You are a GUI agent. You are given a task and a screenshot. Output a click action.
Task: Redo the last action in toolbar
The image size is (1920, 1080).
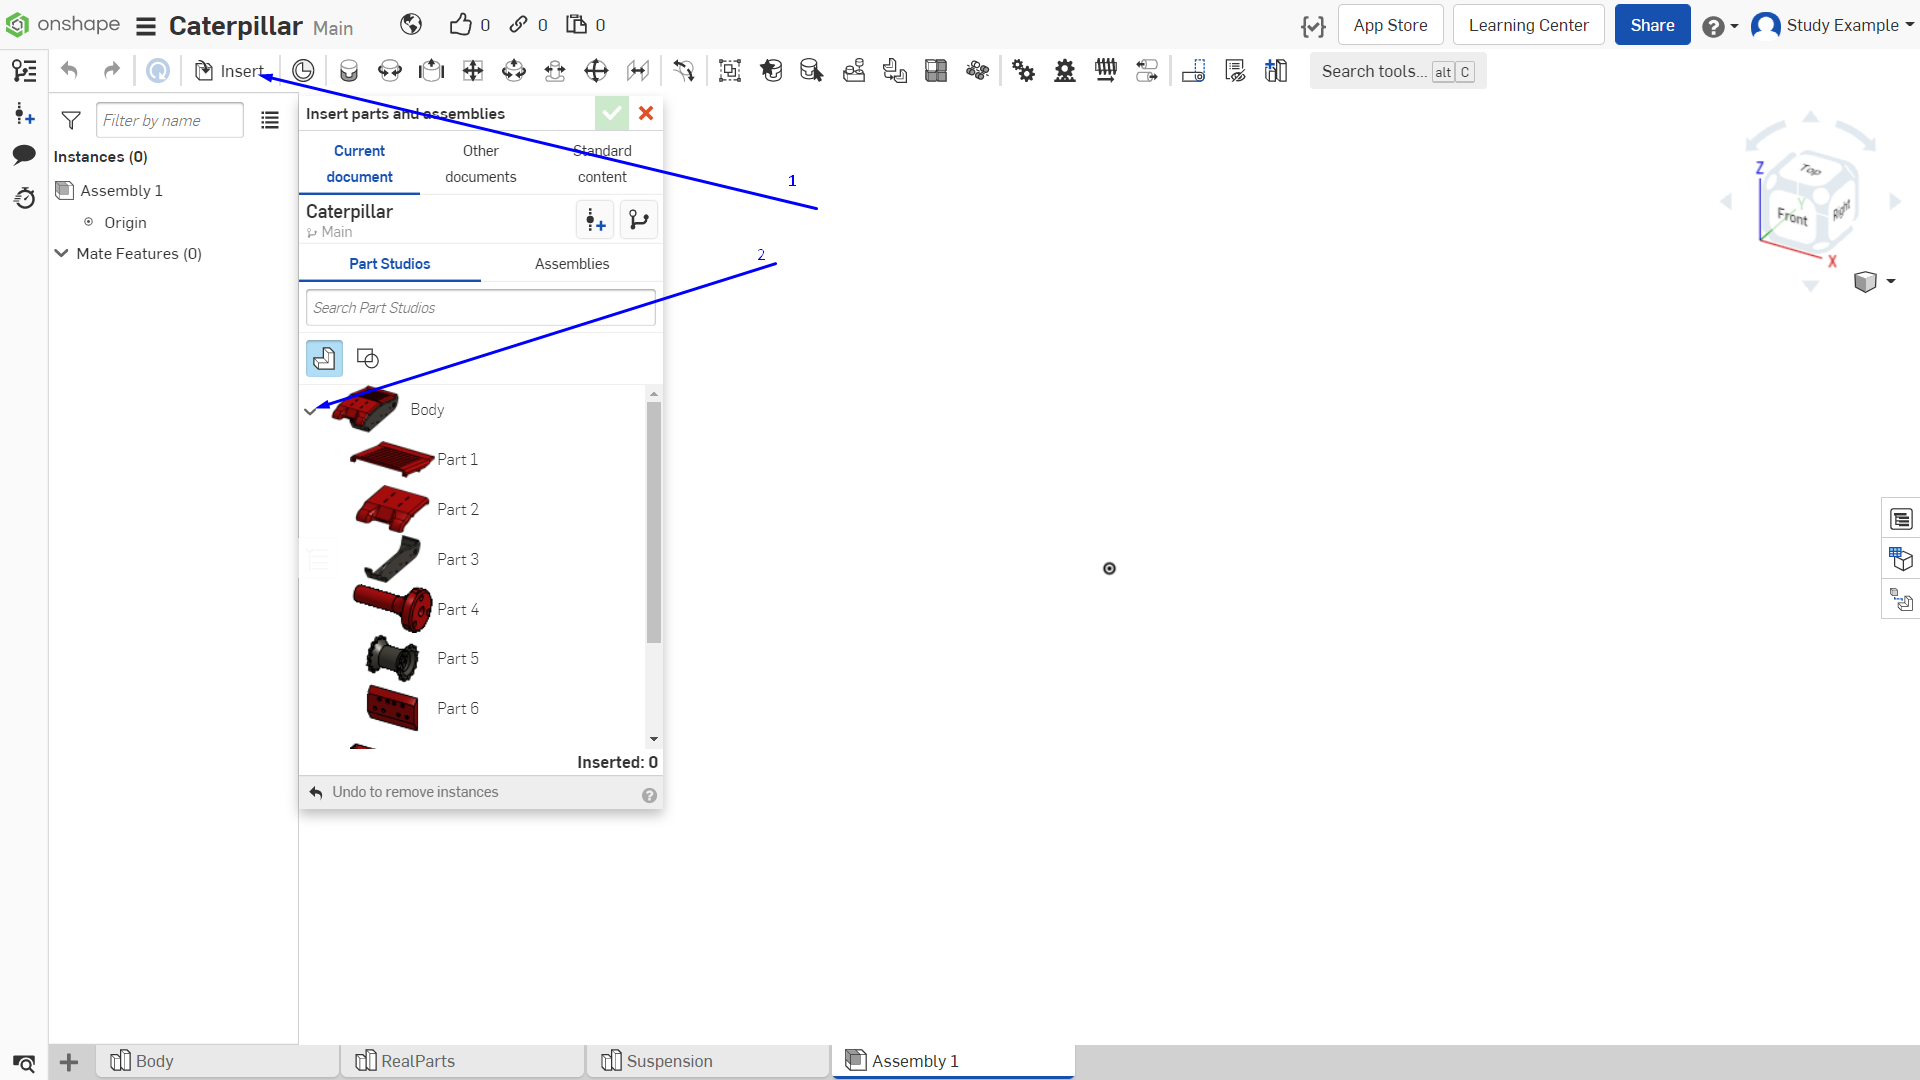111,70
